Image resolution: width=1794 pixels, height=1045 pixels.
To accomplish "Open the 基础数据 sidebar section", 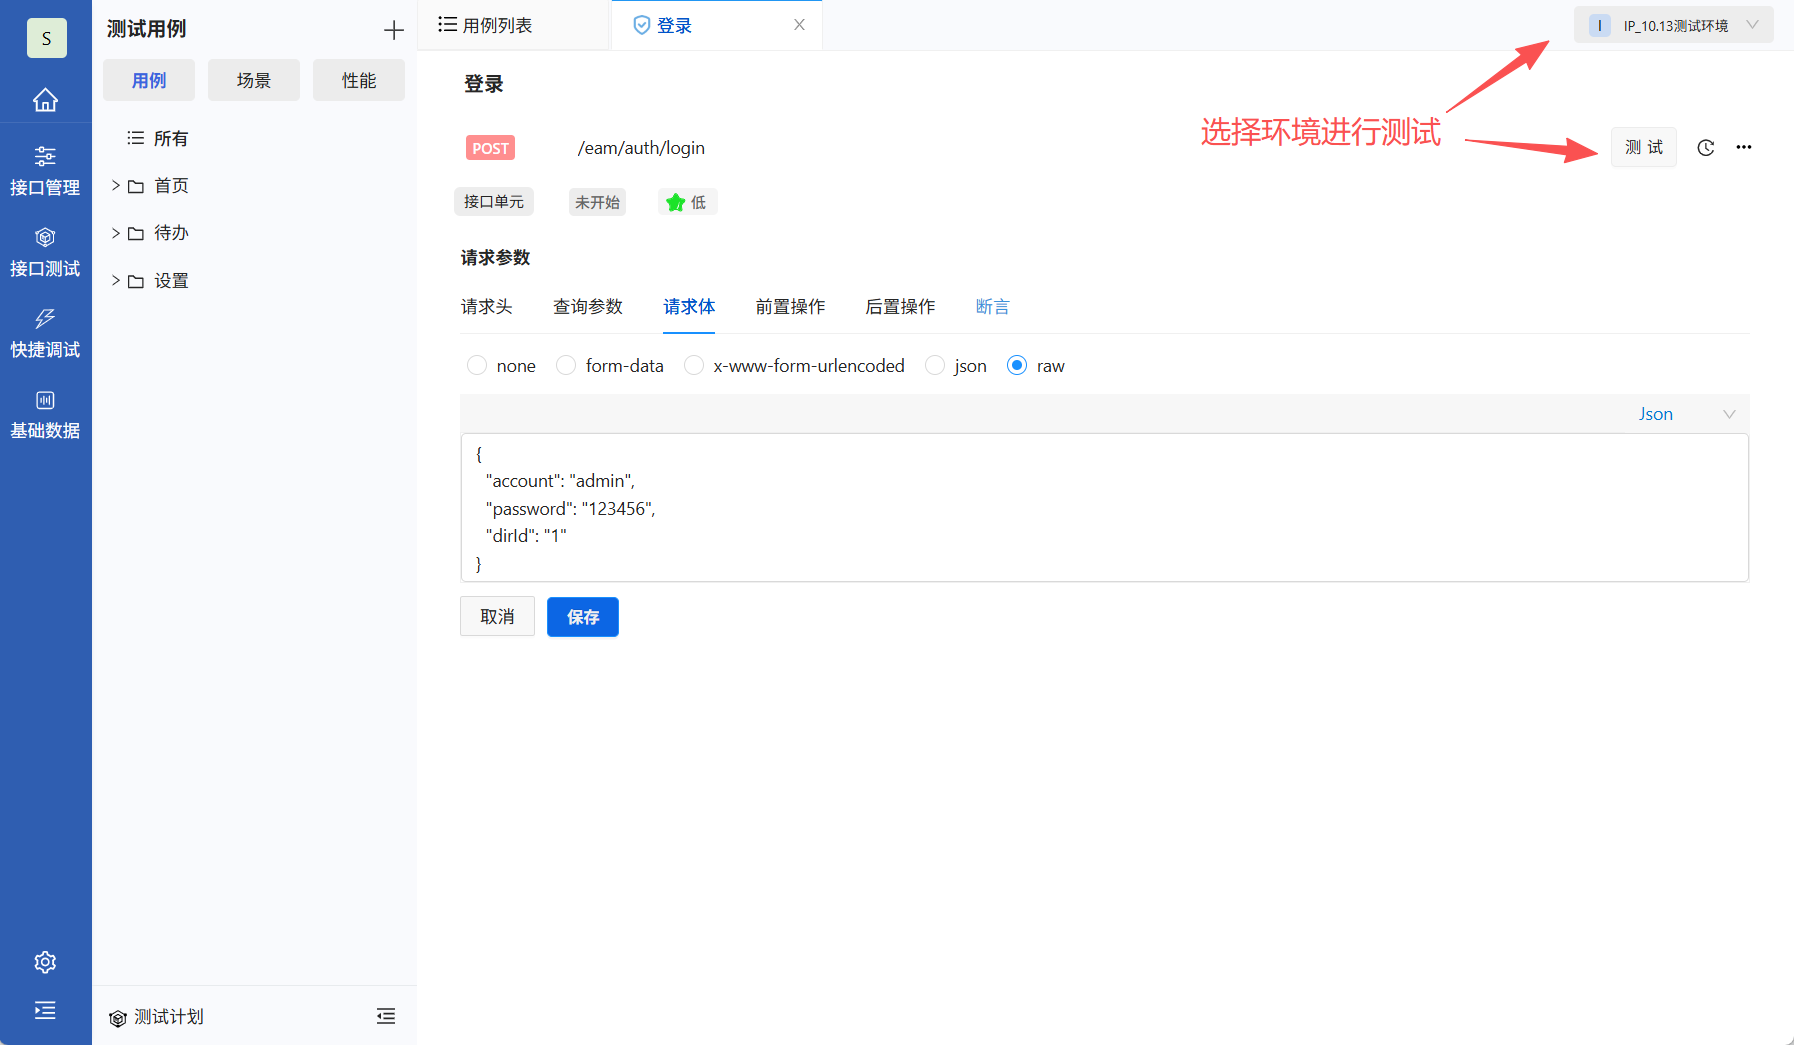I will 45,413.
